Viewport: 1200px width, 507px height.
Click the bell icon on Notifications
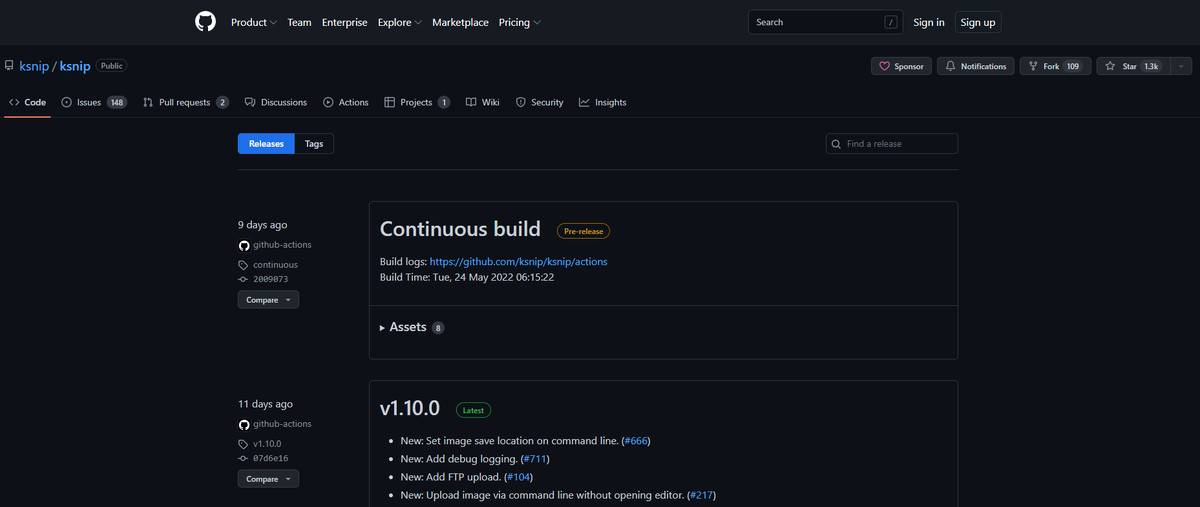pyautogui.click(x=950, y=66)
